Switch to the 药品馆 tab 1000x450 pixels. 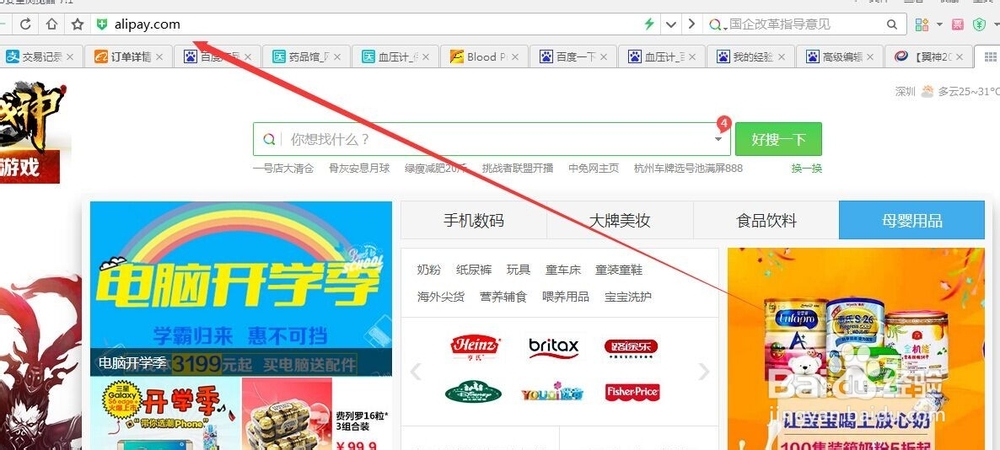[x=307, y=57]
